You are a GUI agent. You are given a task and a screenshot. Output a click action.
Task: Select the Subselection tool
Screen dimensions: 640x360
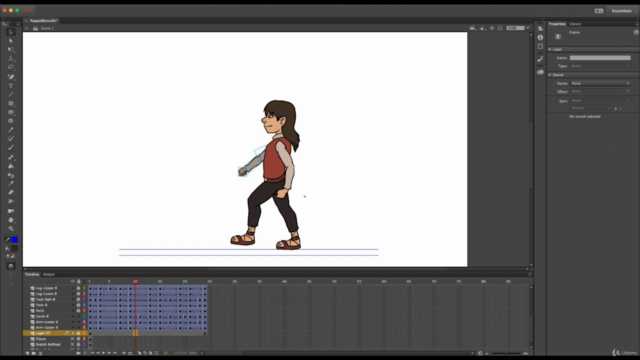tap(11, 41)
